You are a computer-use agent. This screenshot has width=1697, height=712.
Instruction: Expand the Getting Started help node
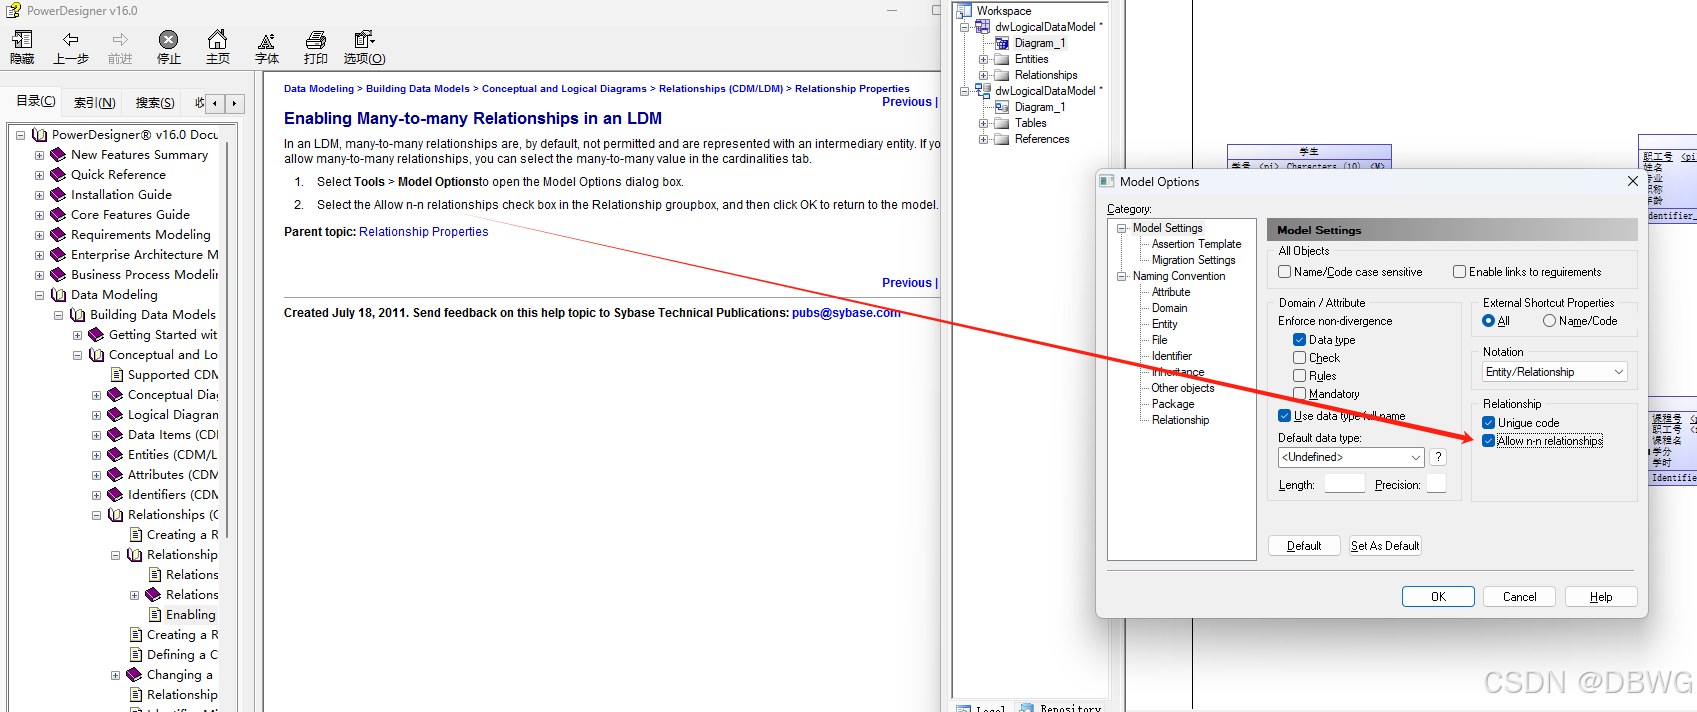(77, 335)
